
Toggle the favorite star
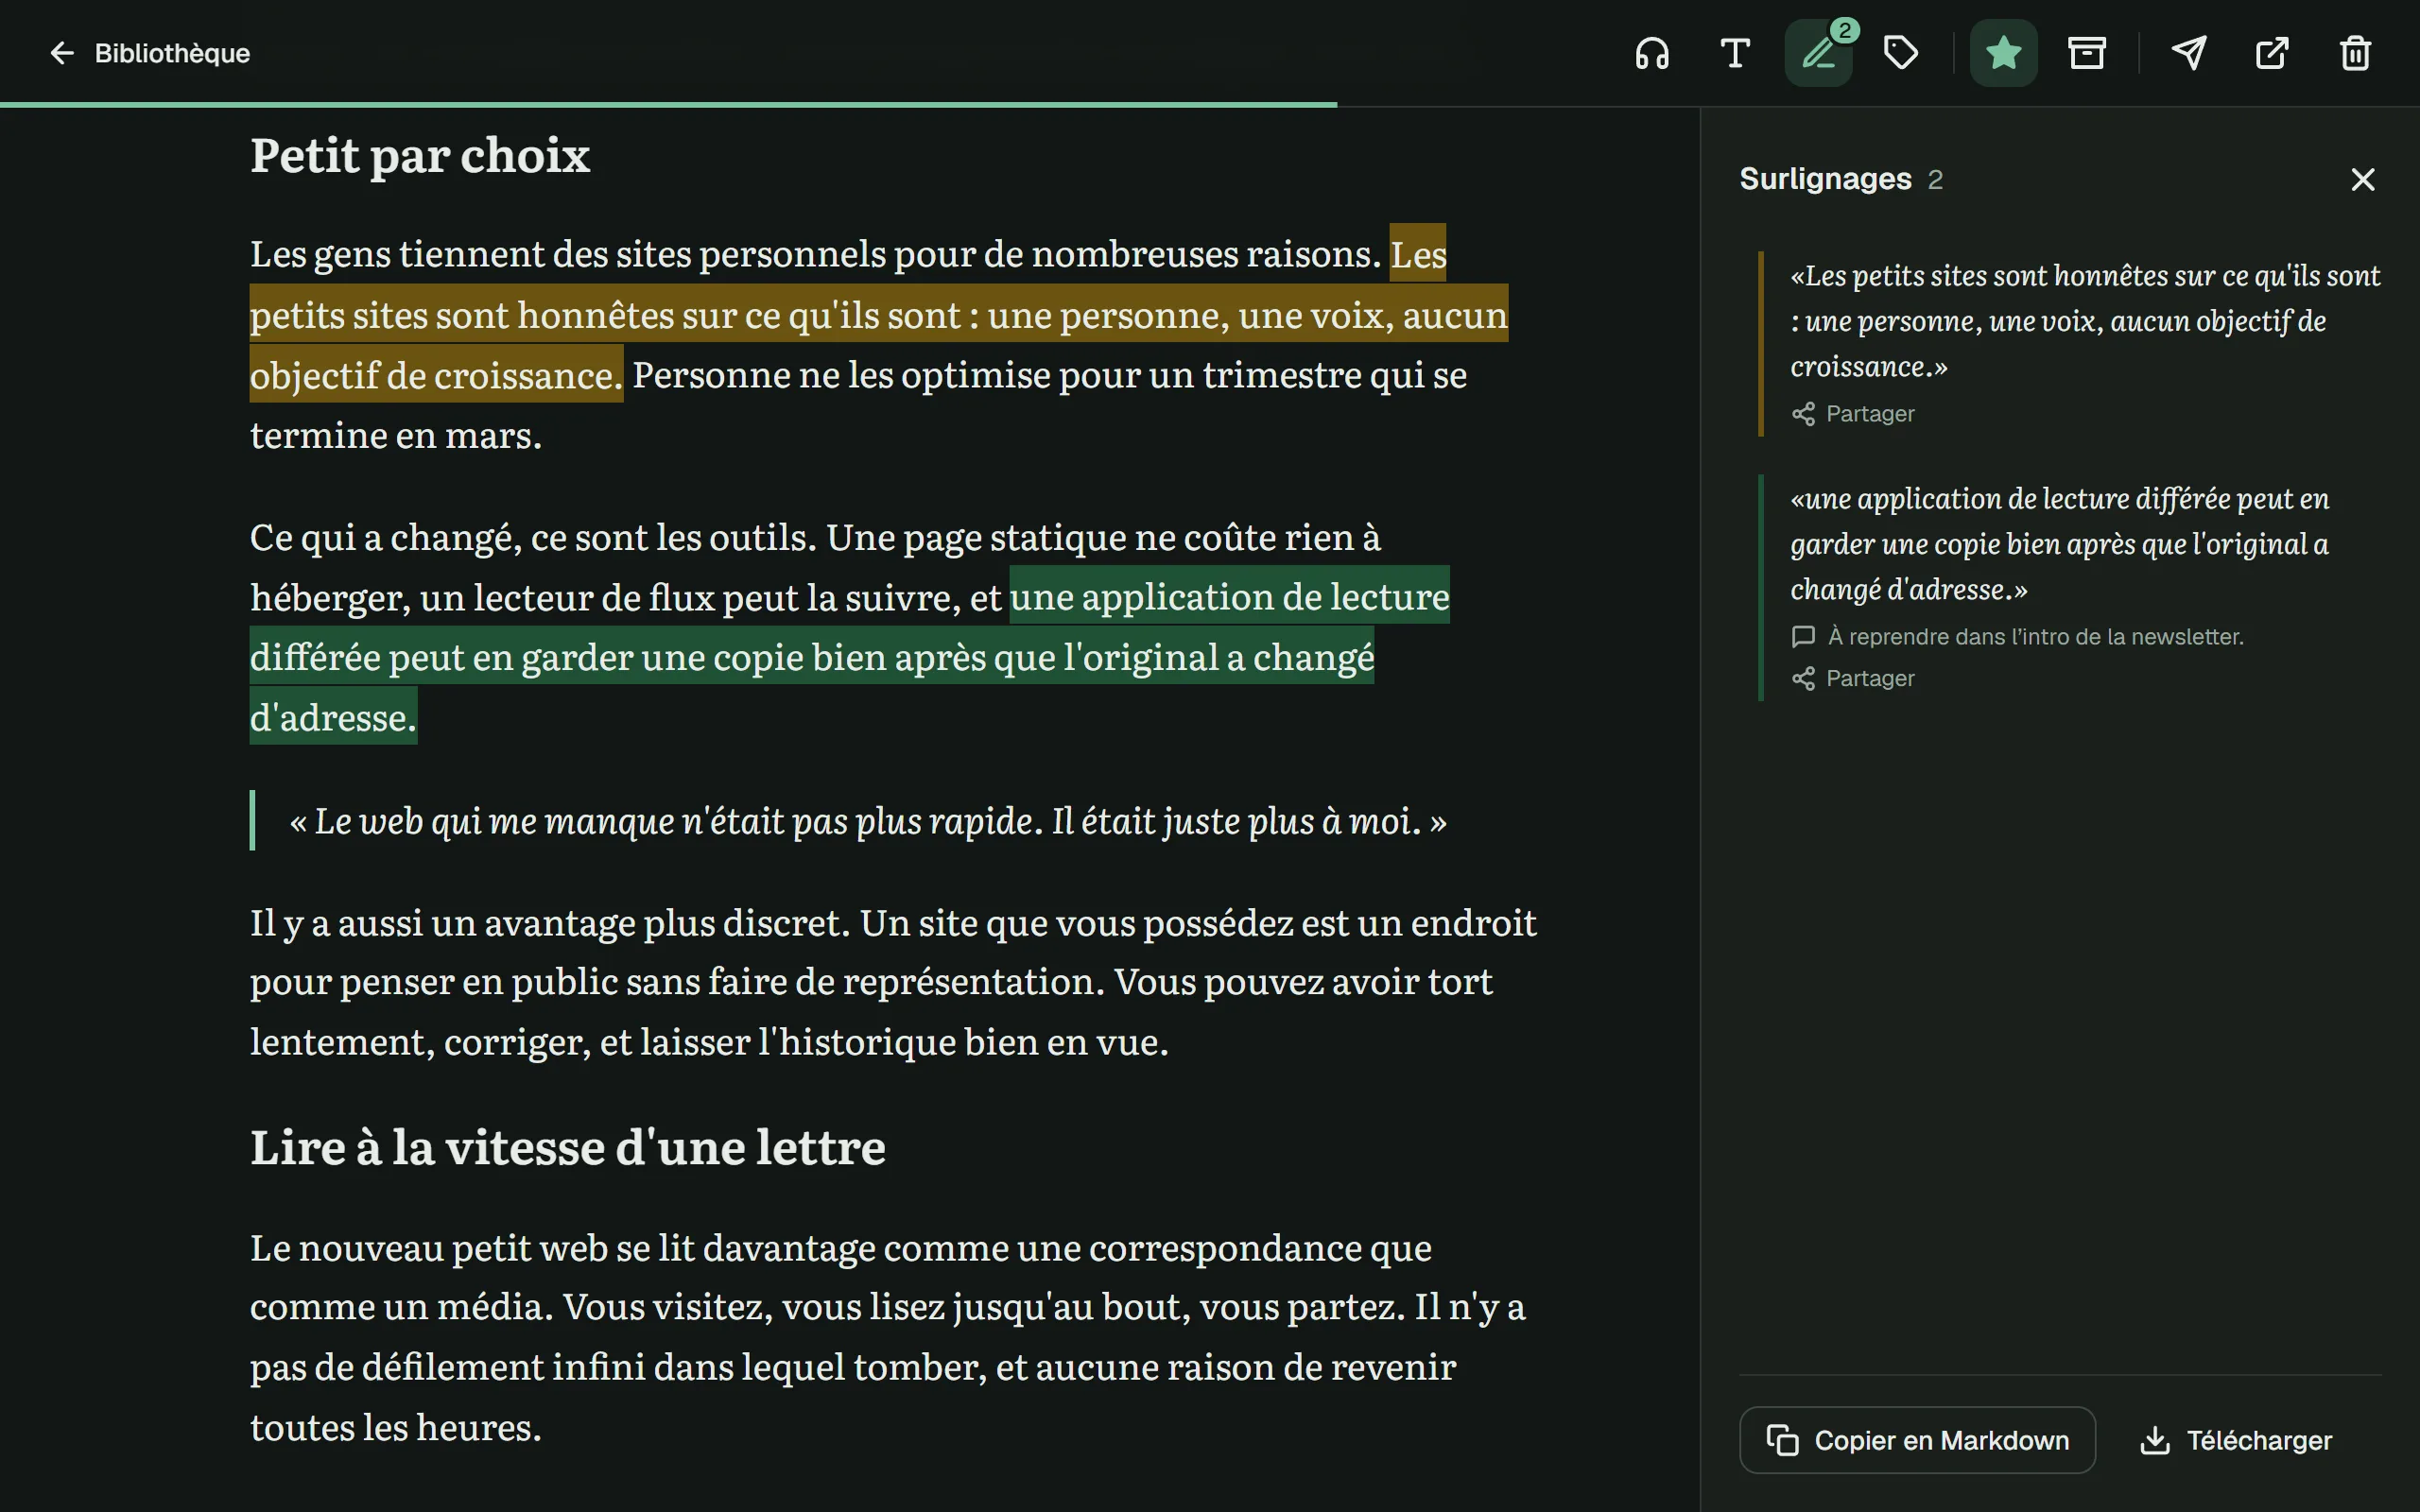pyautogui.click(x=2004, y=53)
